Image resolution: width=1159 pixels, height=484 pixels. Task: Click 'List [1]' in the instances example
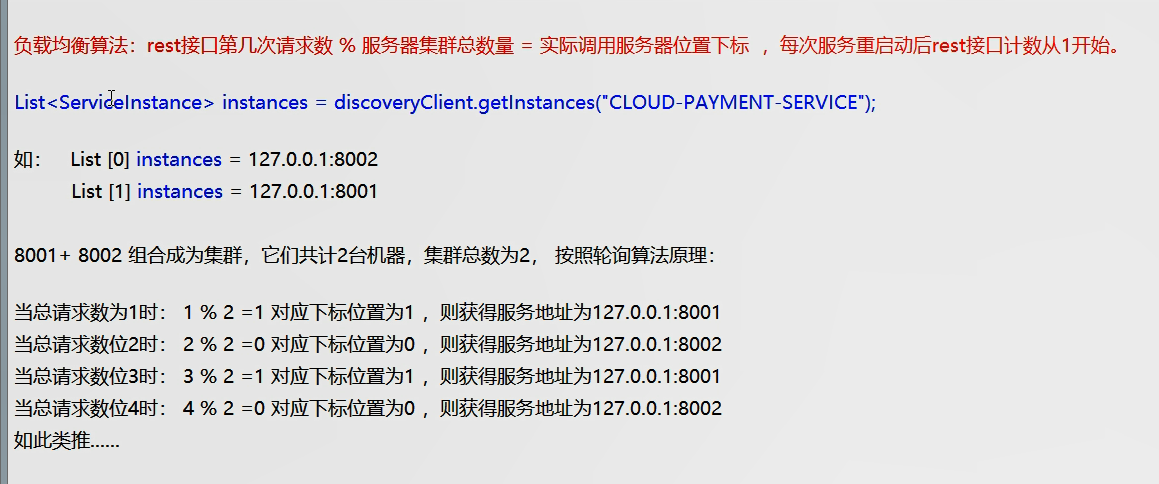(x=101, y=191)
